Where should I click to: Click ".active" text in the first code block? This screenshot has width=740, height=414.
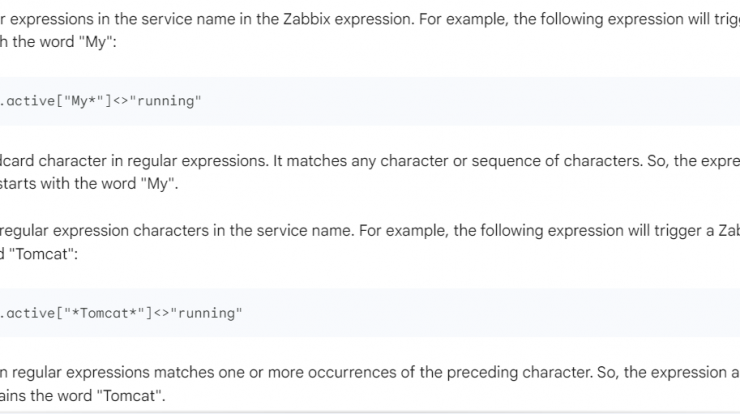pos(27,101)
